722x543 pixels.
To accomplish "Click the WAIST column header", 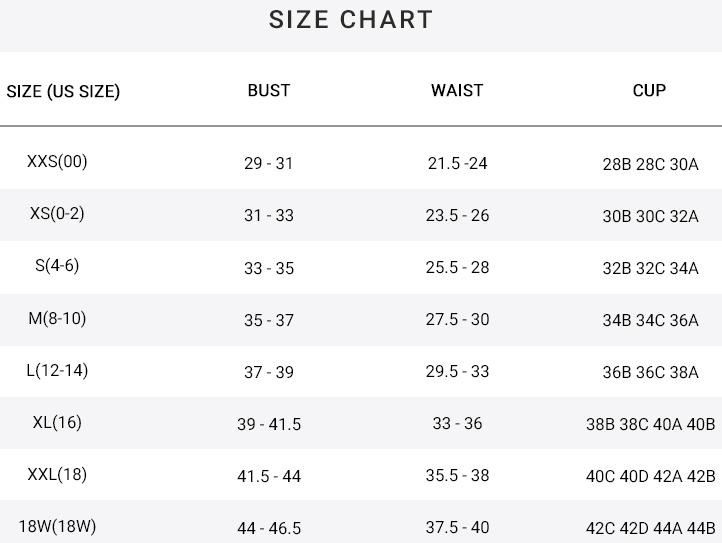I will coord(457,90).
